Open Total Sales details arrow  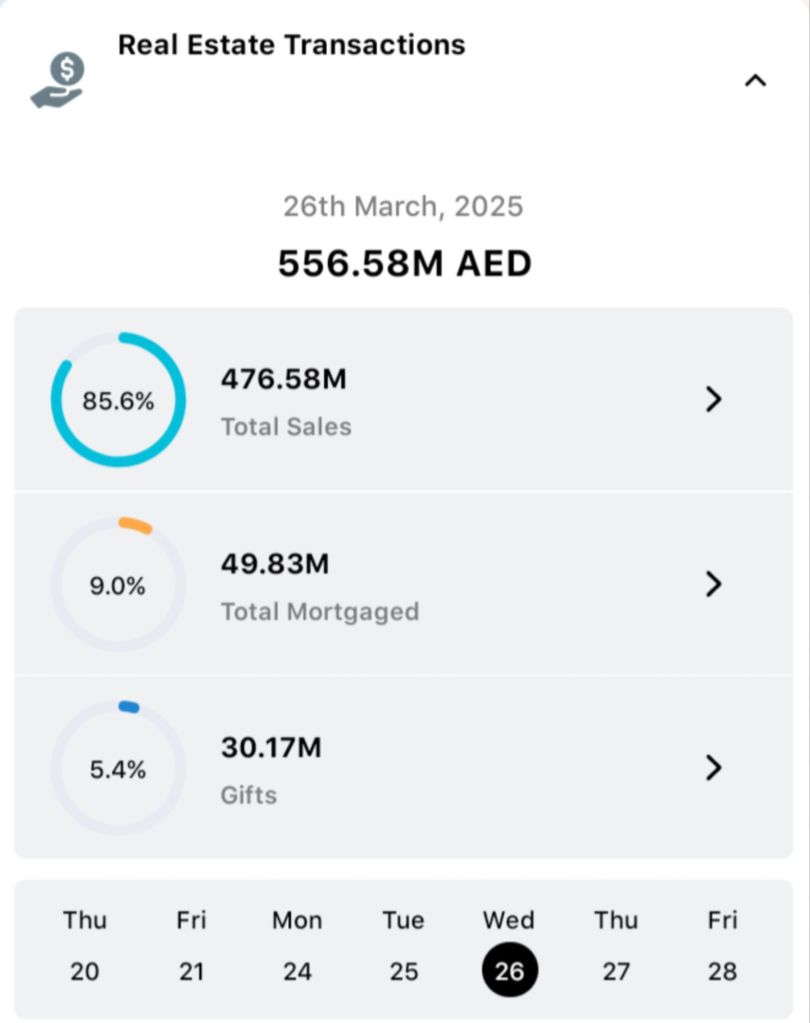click(x=713, y=400)
